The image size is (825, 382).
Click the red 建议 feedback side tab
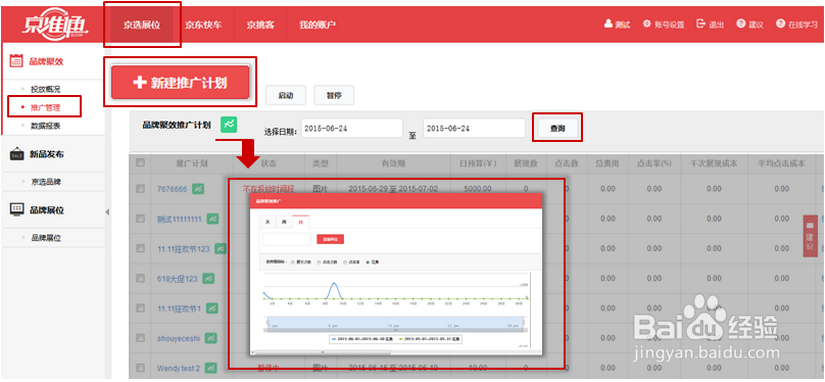(x=810, y=236)
